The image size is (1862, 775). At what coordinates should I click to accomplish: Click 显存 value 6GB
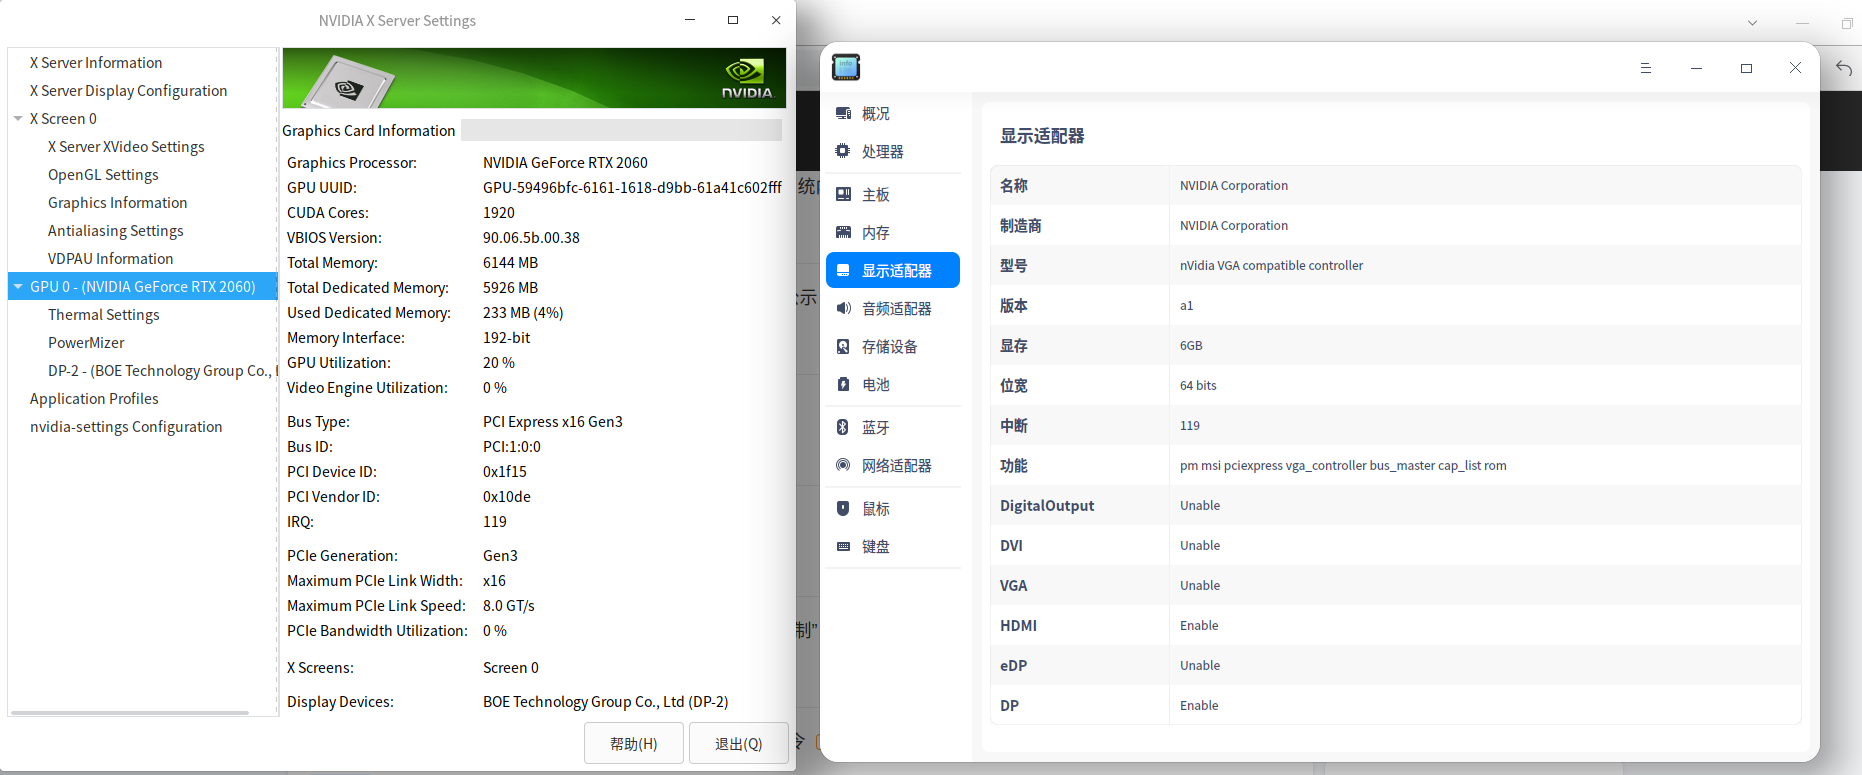[x=1191, y=346]
